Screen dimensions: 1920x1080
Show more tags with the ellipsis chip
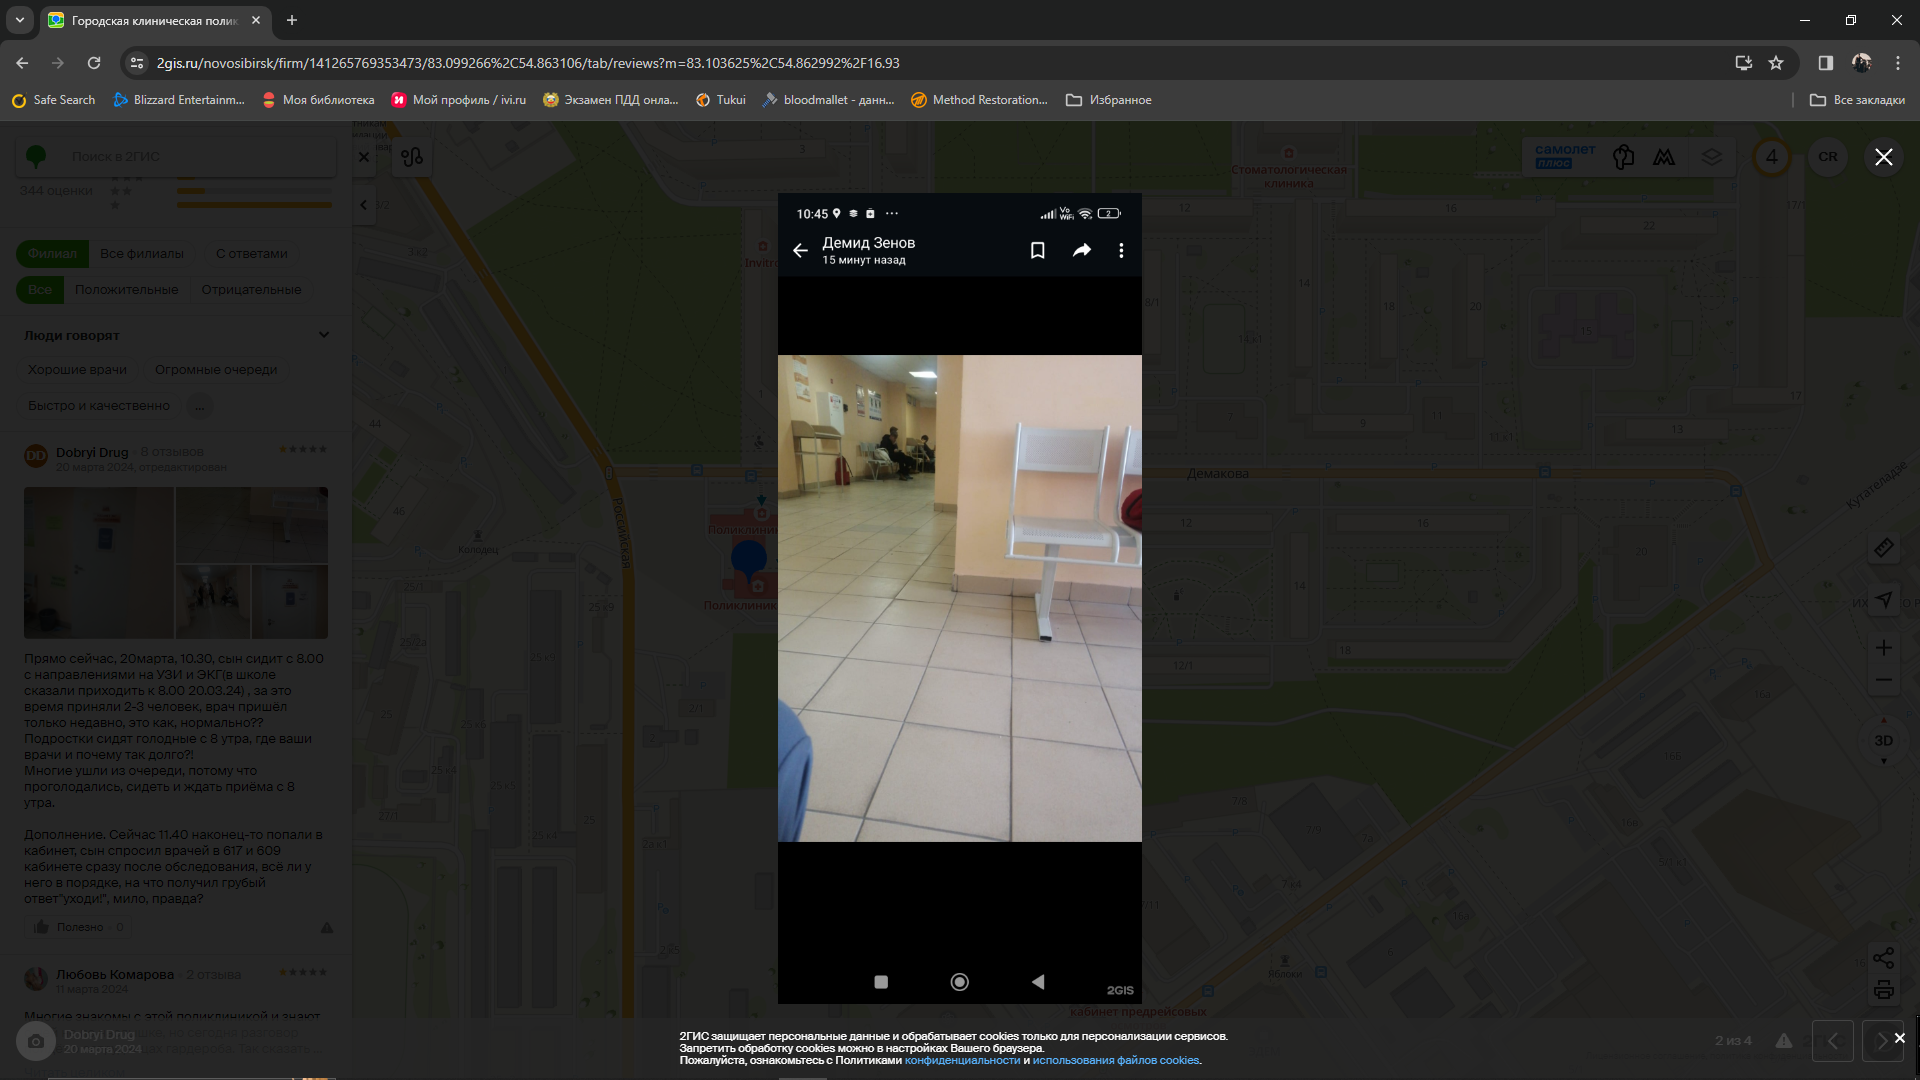coord(200,406)
